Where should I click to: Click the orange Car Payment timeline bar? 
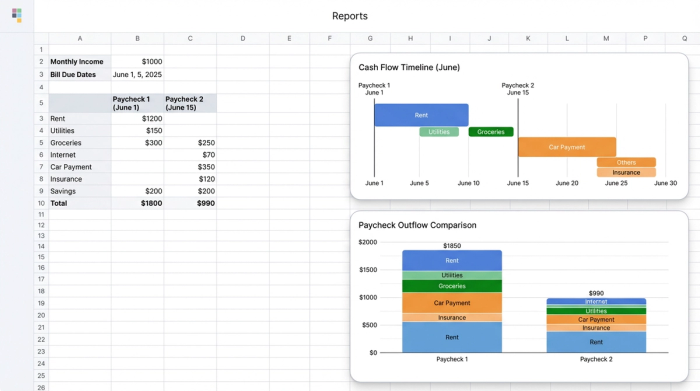[567, 147]
